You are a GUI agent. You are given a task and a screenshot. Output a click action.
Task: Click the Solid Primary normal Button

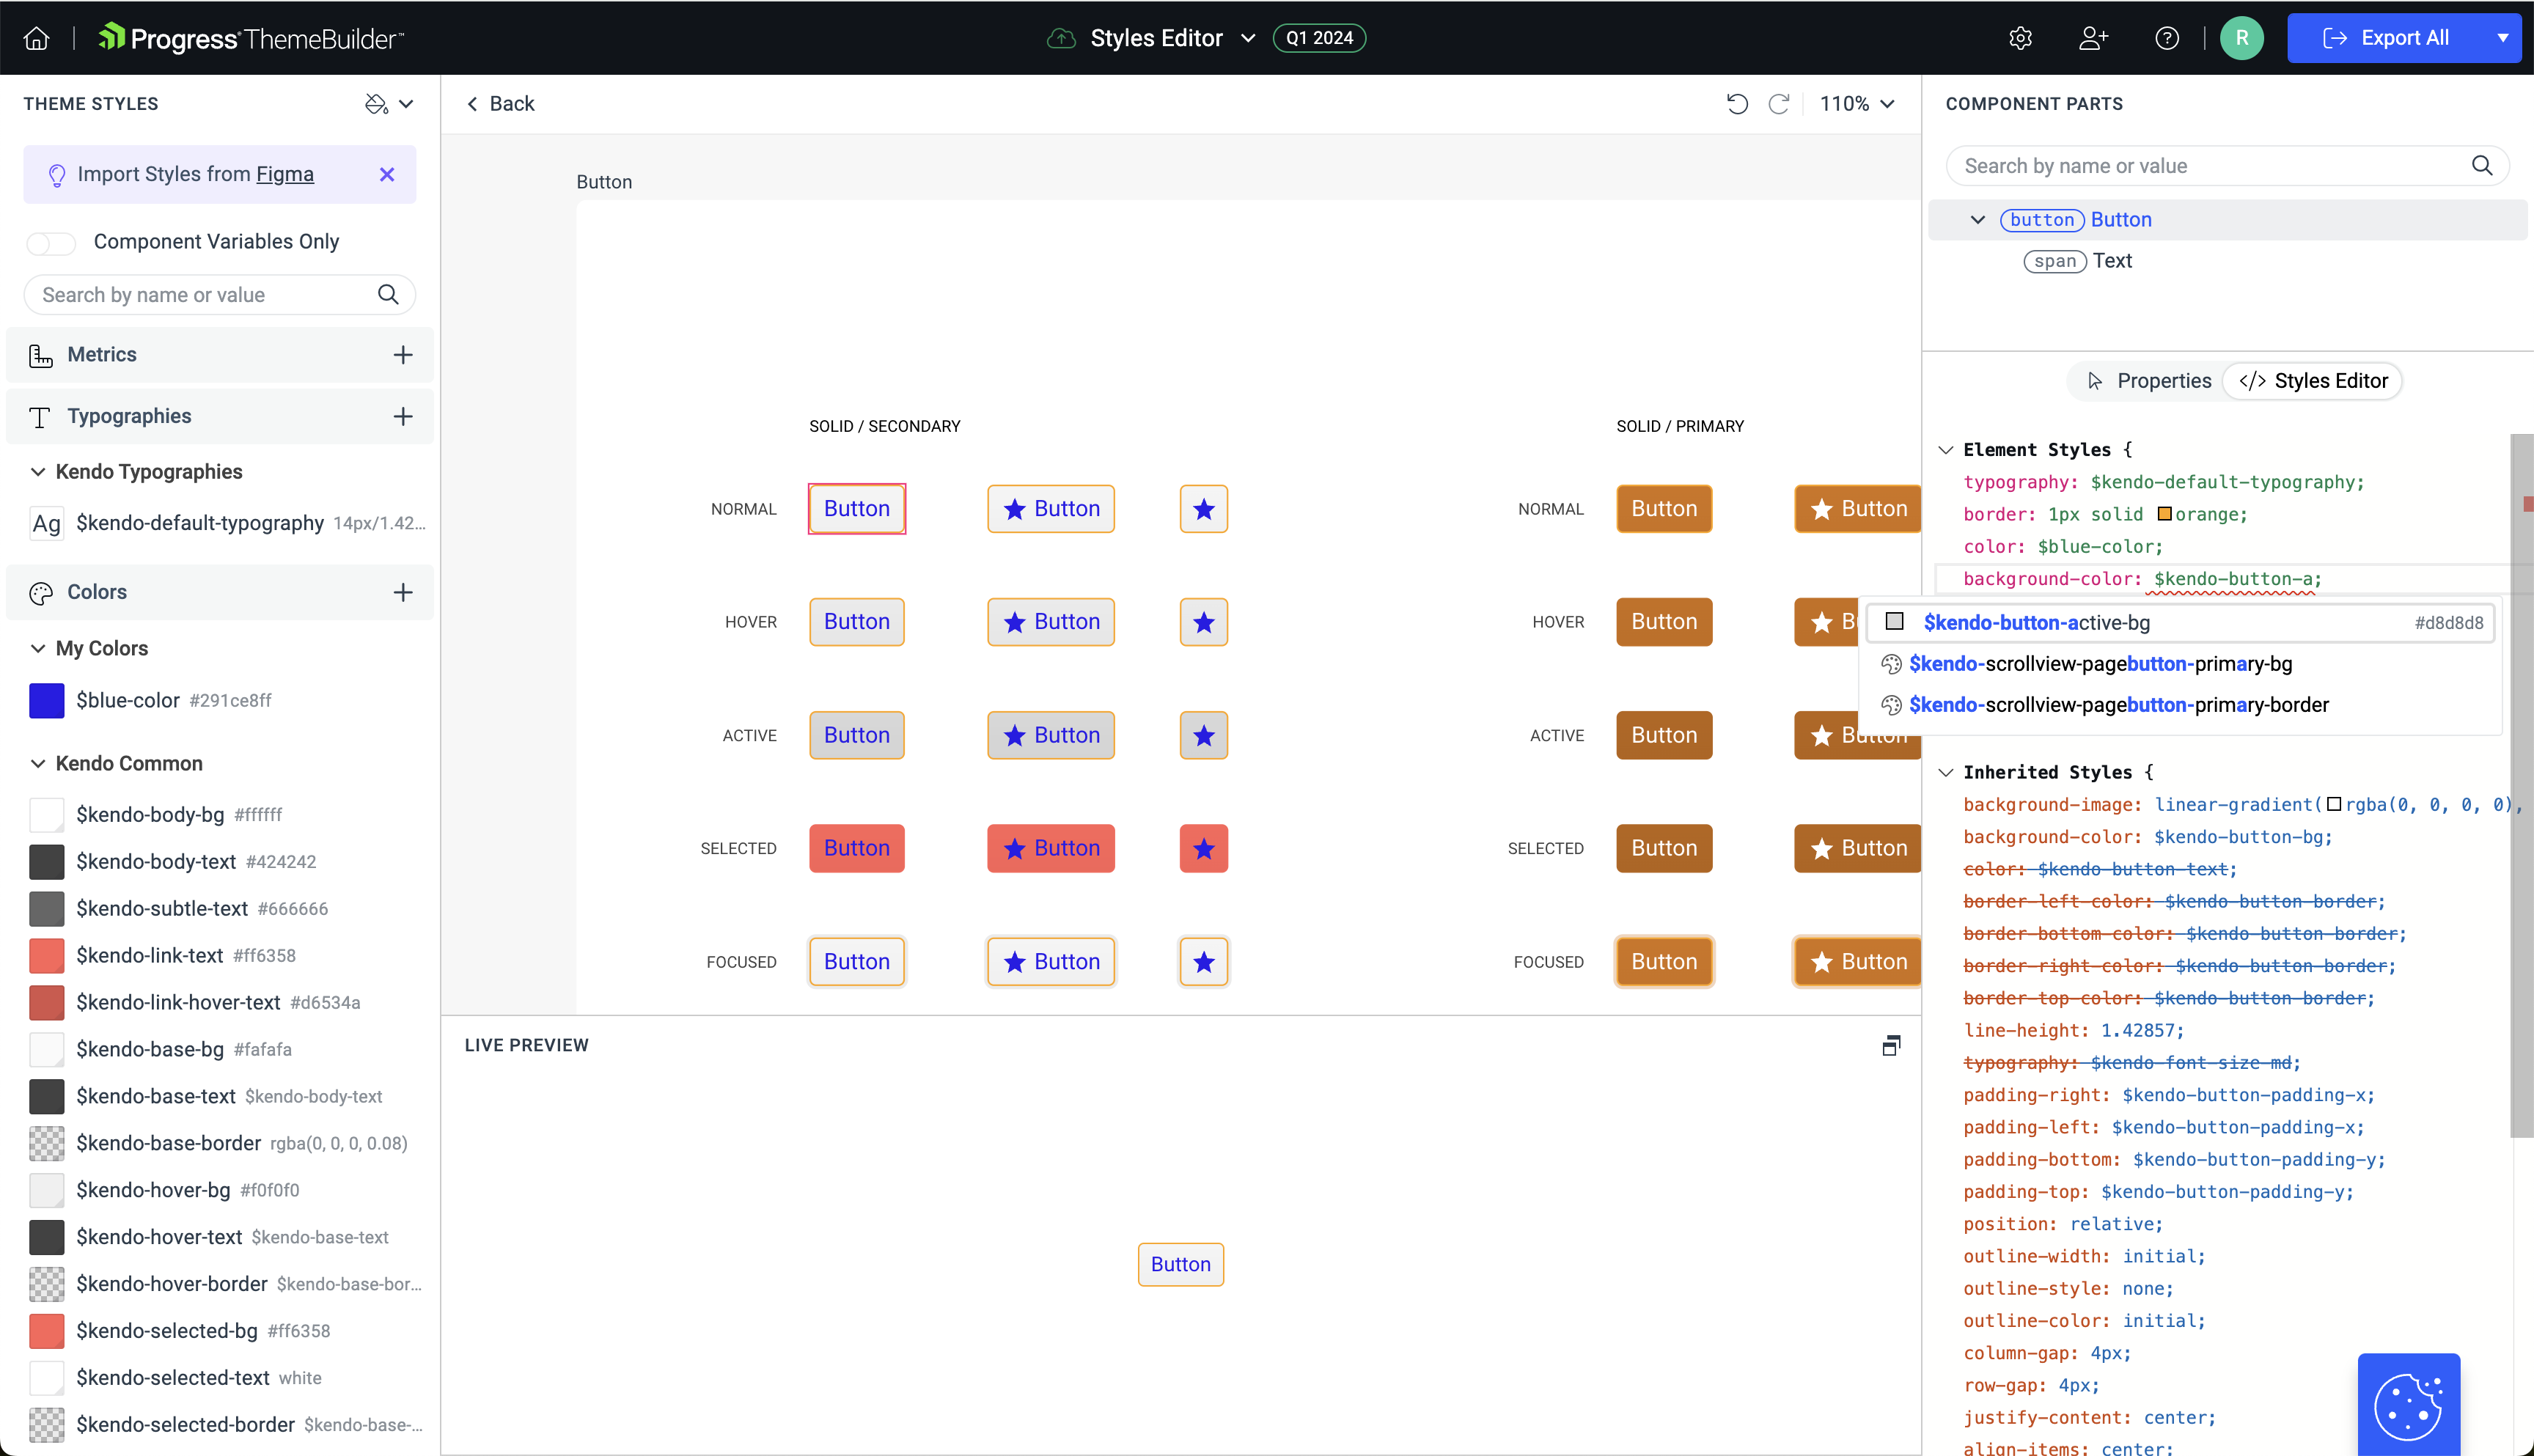[1664, 509]
